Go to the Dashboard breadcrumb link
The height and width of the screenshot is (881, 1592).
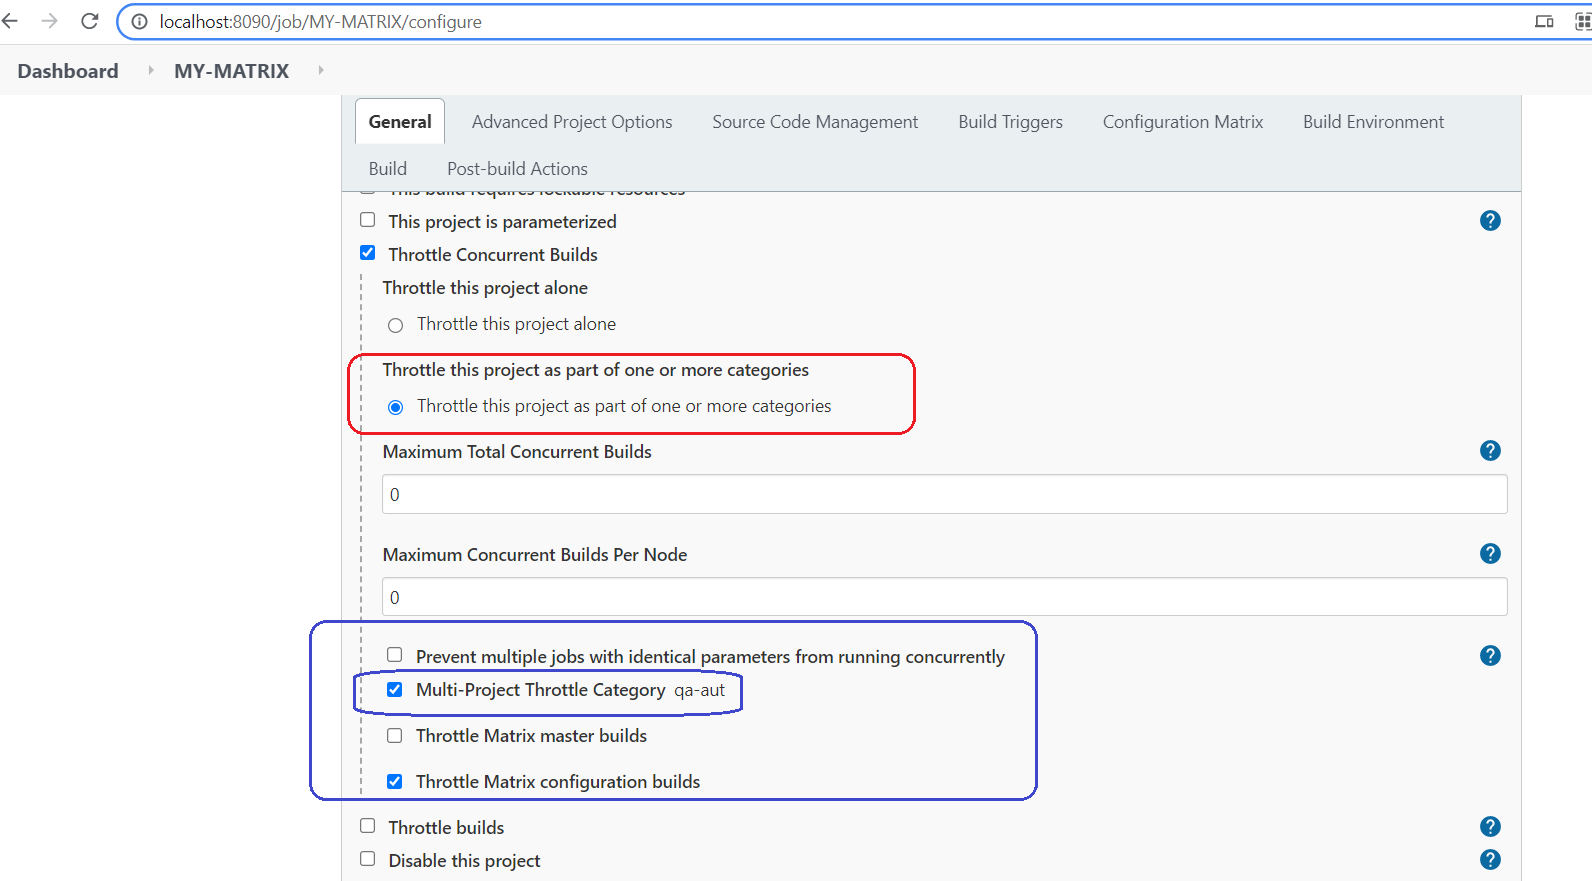click(68, 71)
